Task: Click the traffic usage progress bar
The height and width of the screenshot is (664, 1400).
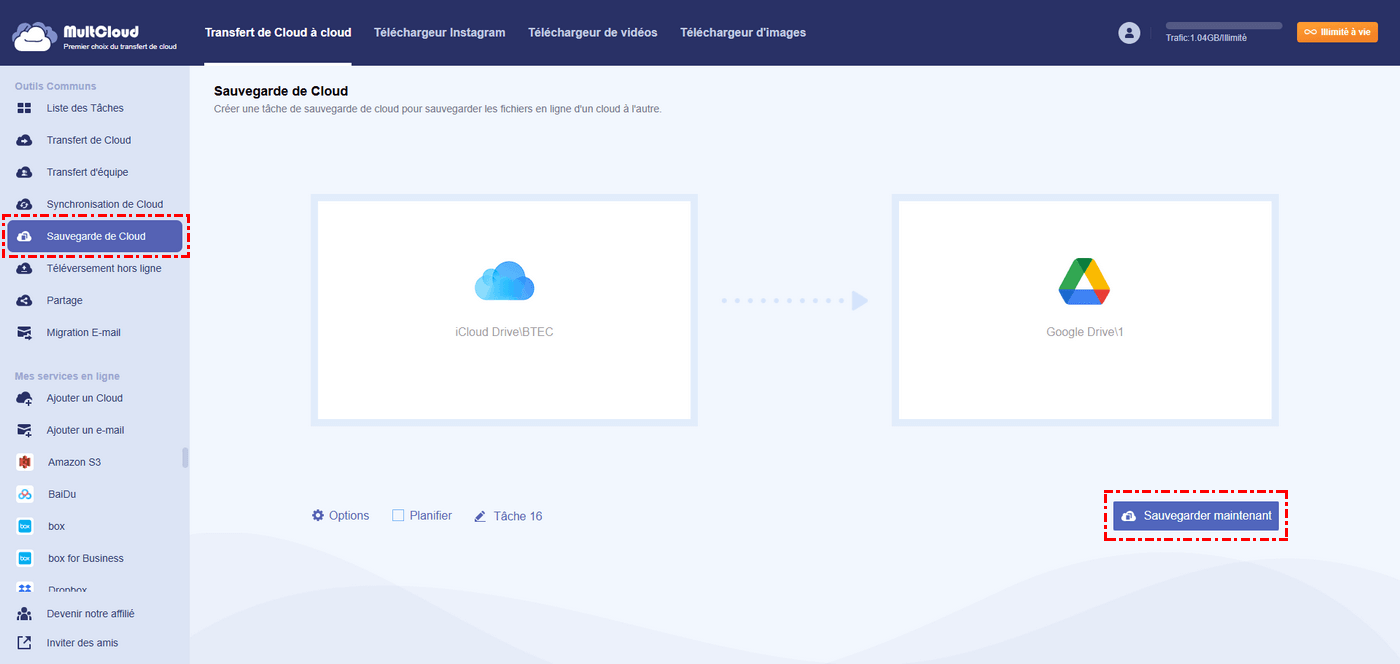Action: pyautogui.click(x=1224, y=25)
